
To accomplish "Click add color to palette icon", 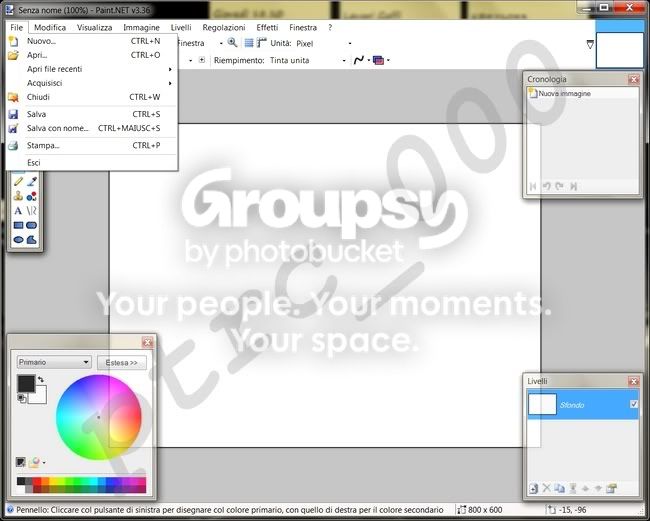I will pyautogui.click(x=20, y=462).
